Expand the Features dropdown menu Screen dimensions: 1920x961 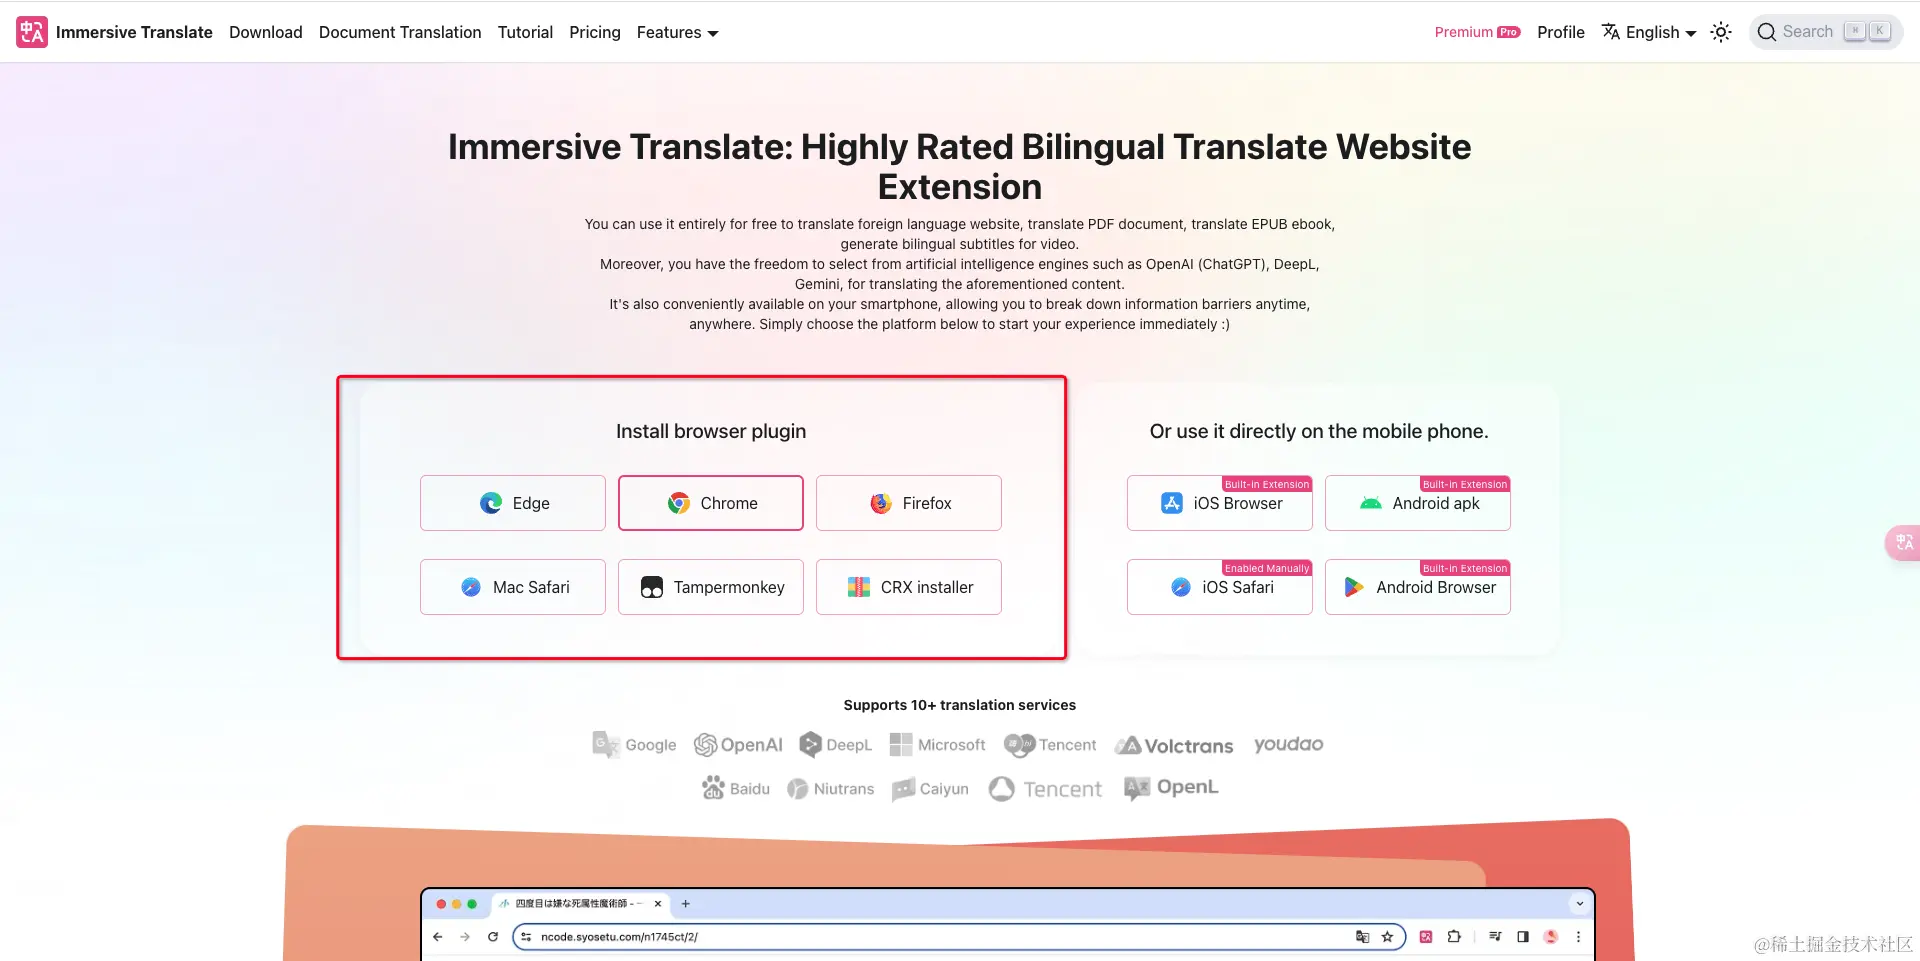click(677, 32)
